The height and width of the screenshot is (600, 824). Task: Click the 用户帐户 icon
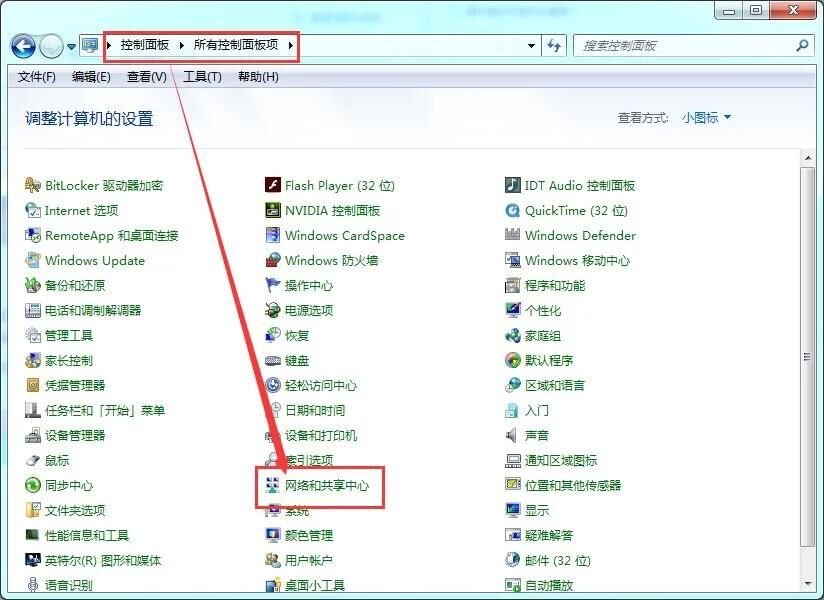tap(273, 561)
